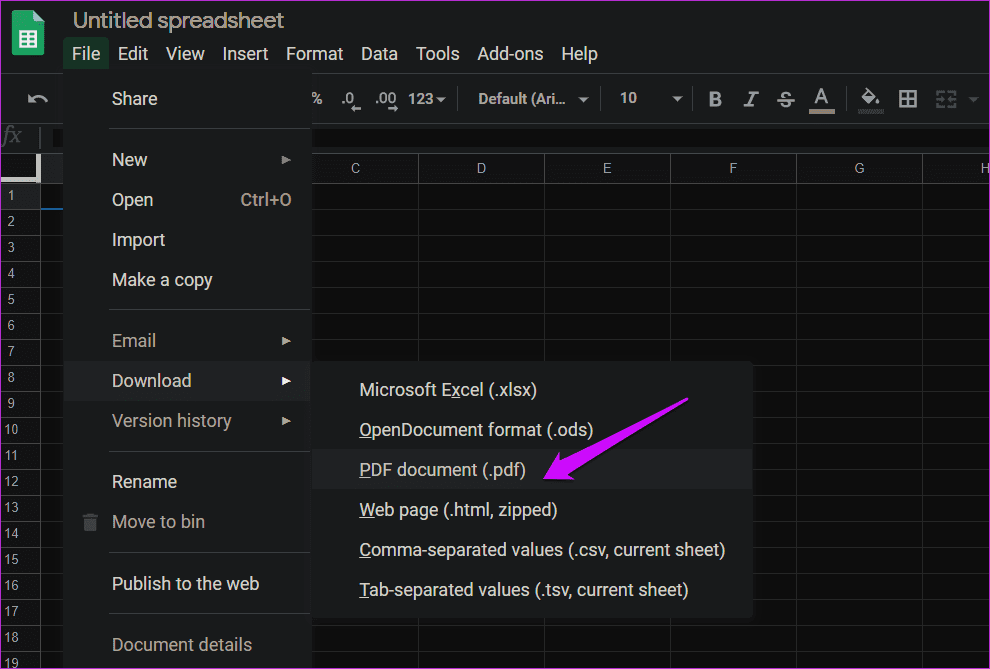Open the 123 number format dropdown
The height and width of the screenshot is (669, 990).
pos(427,99)
